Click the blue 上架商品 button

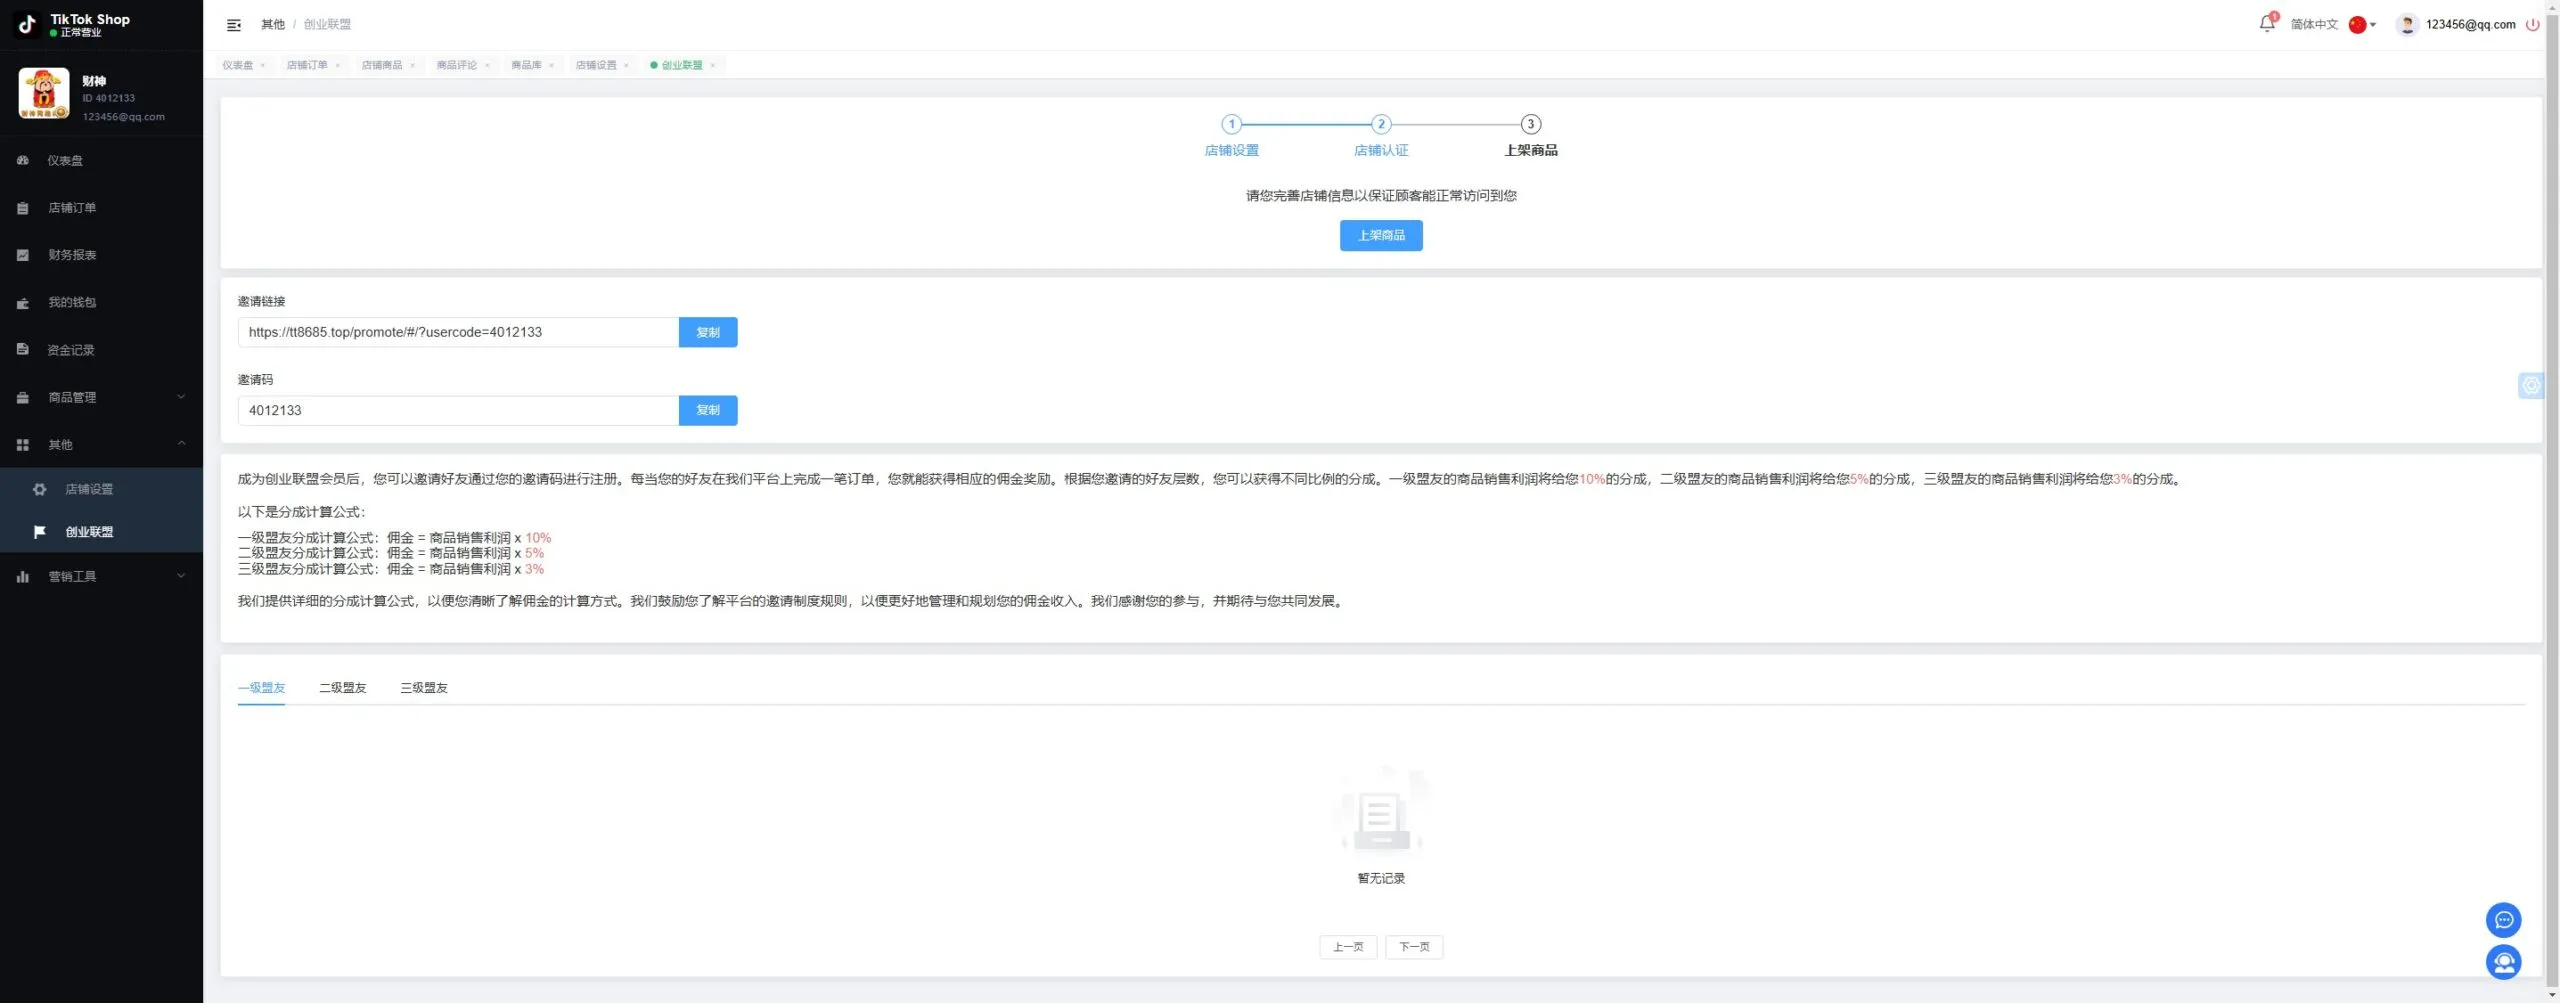point(1381,235)
